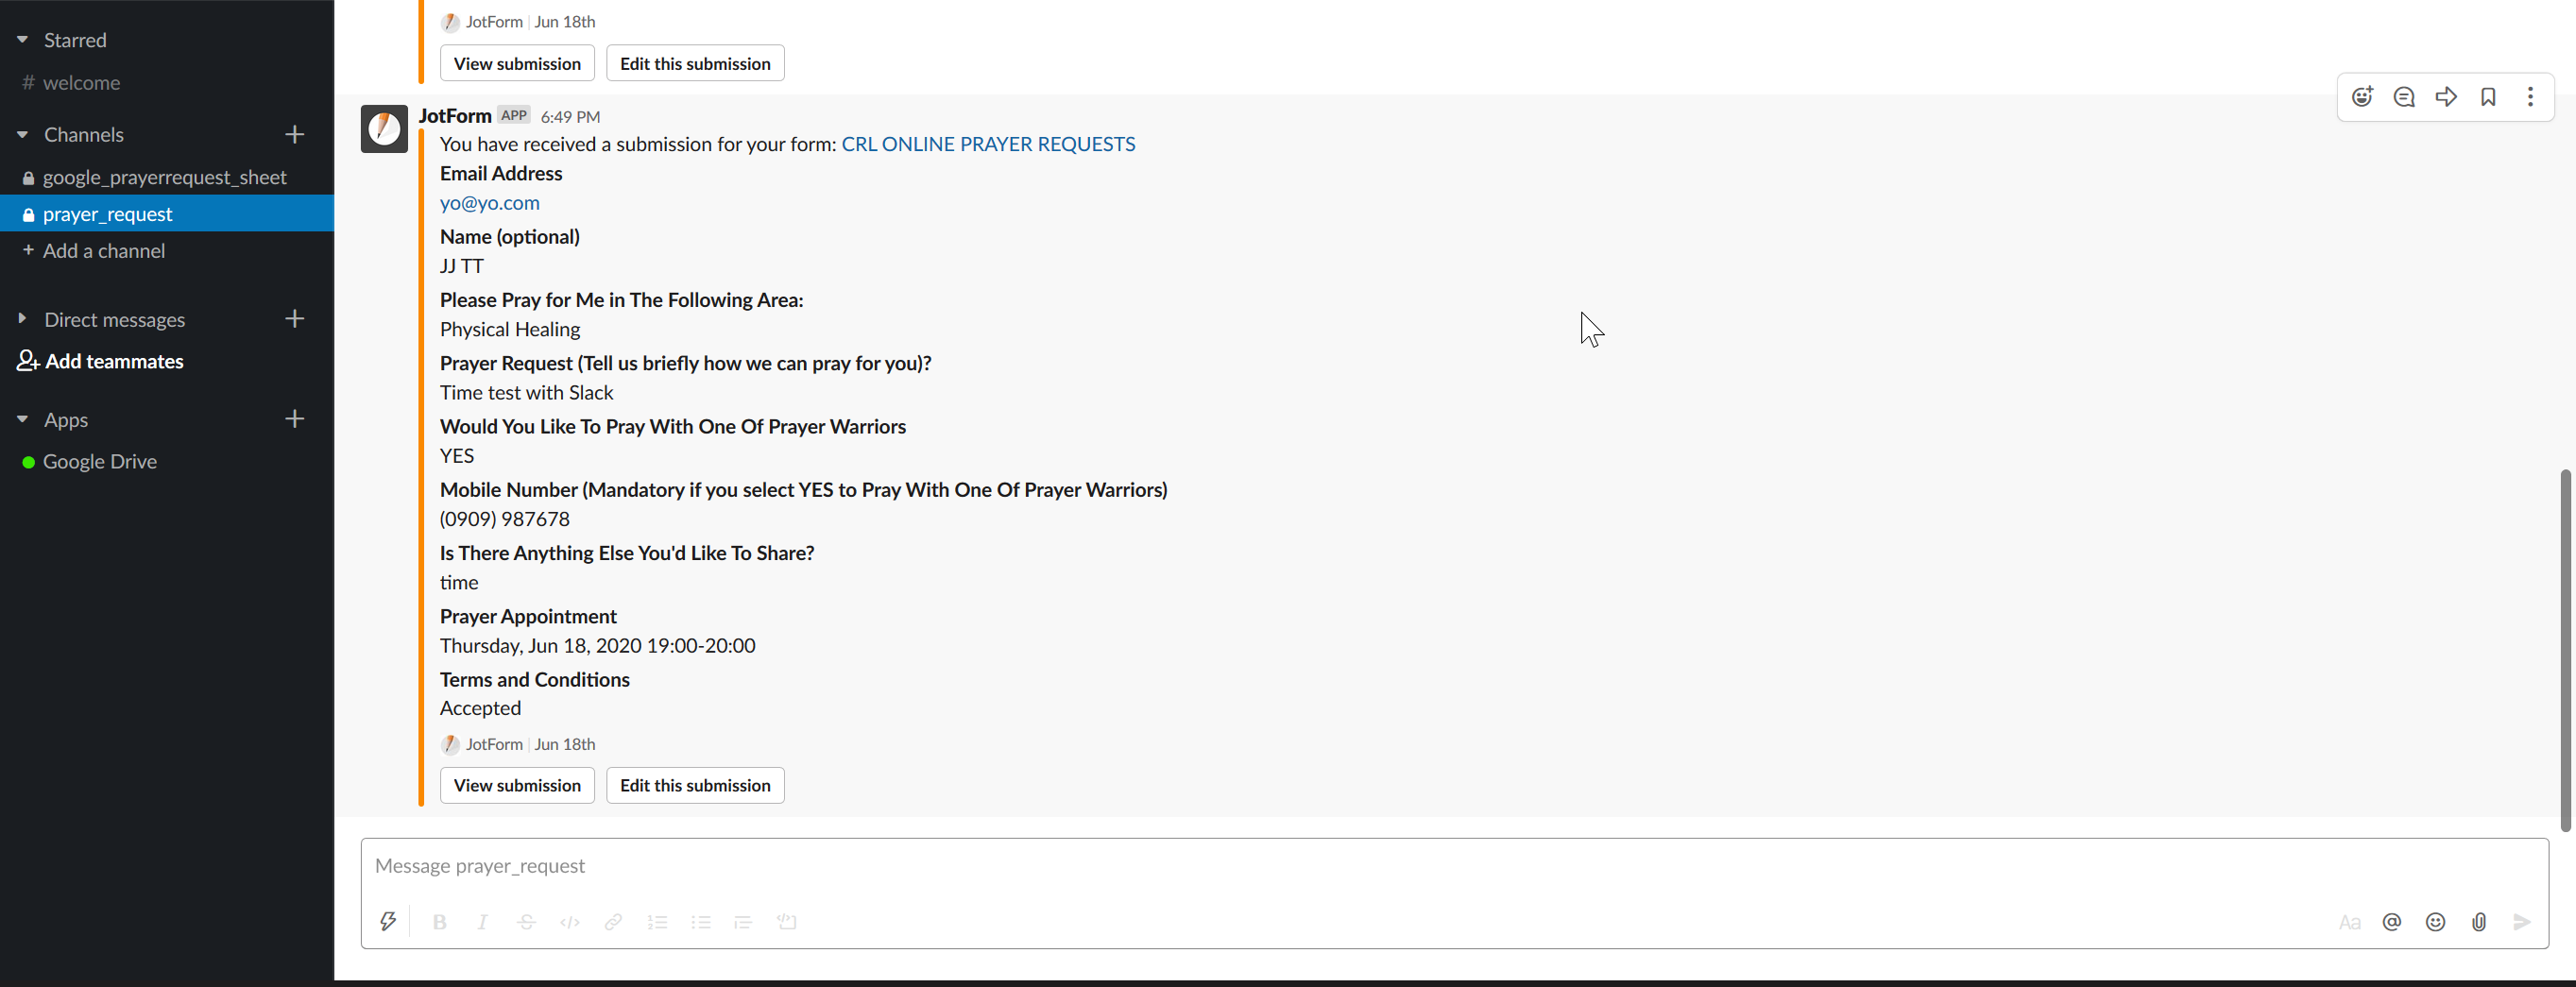Click the "(0909) 987678" phone number

[x=505, y=519]
